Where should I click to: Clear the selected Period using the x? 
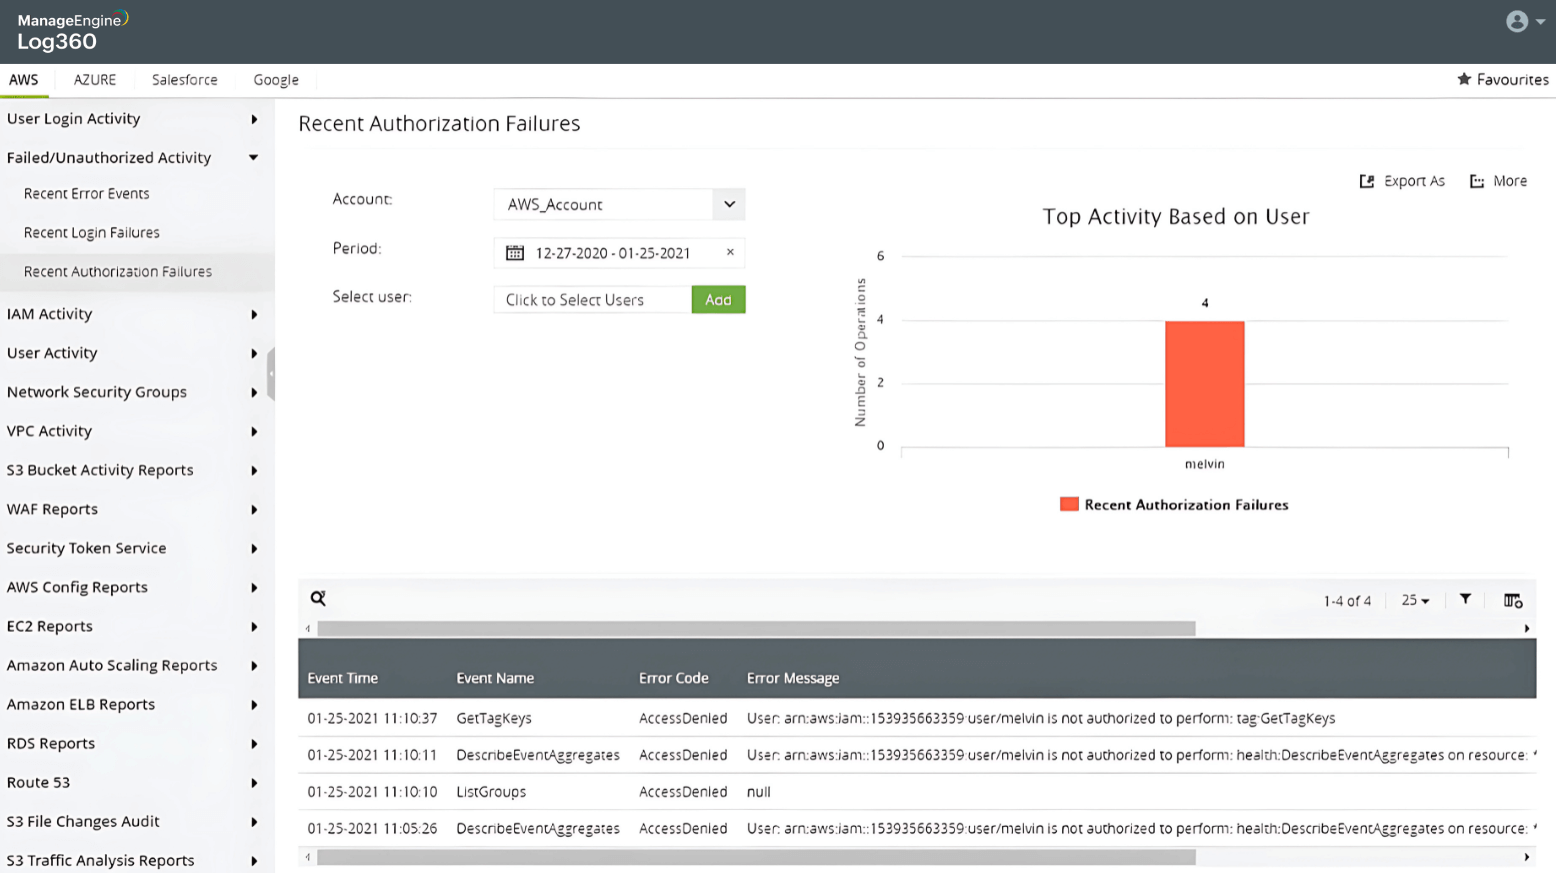(x=730, y=252)
